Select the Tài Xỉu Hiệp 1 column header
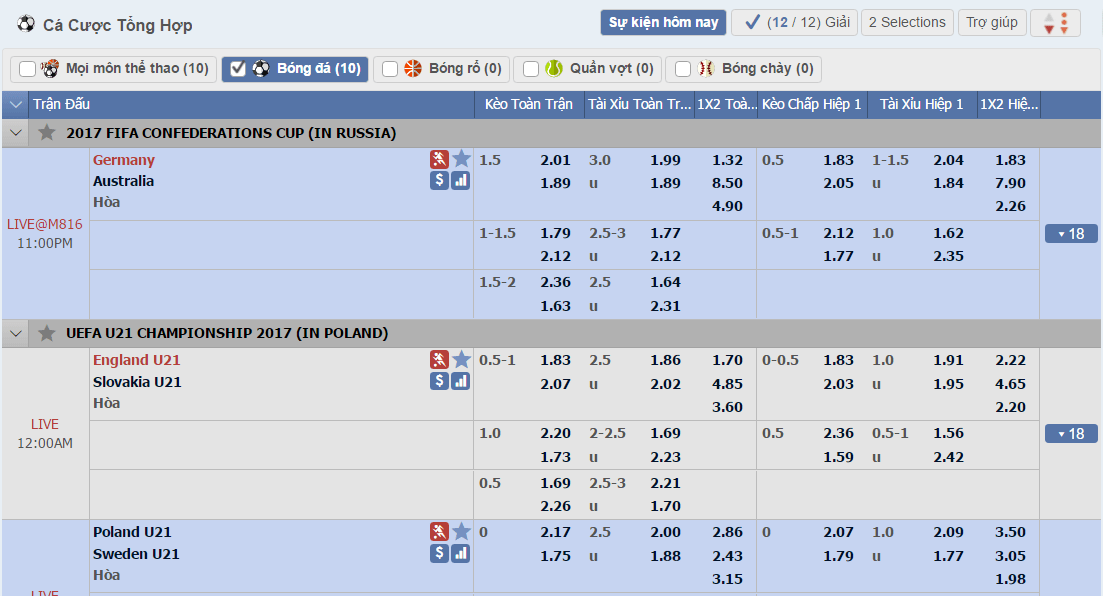 pos(922,105)
